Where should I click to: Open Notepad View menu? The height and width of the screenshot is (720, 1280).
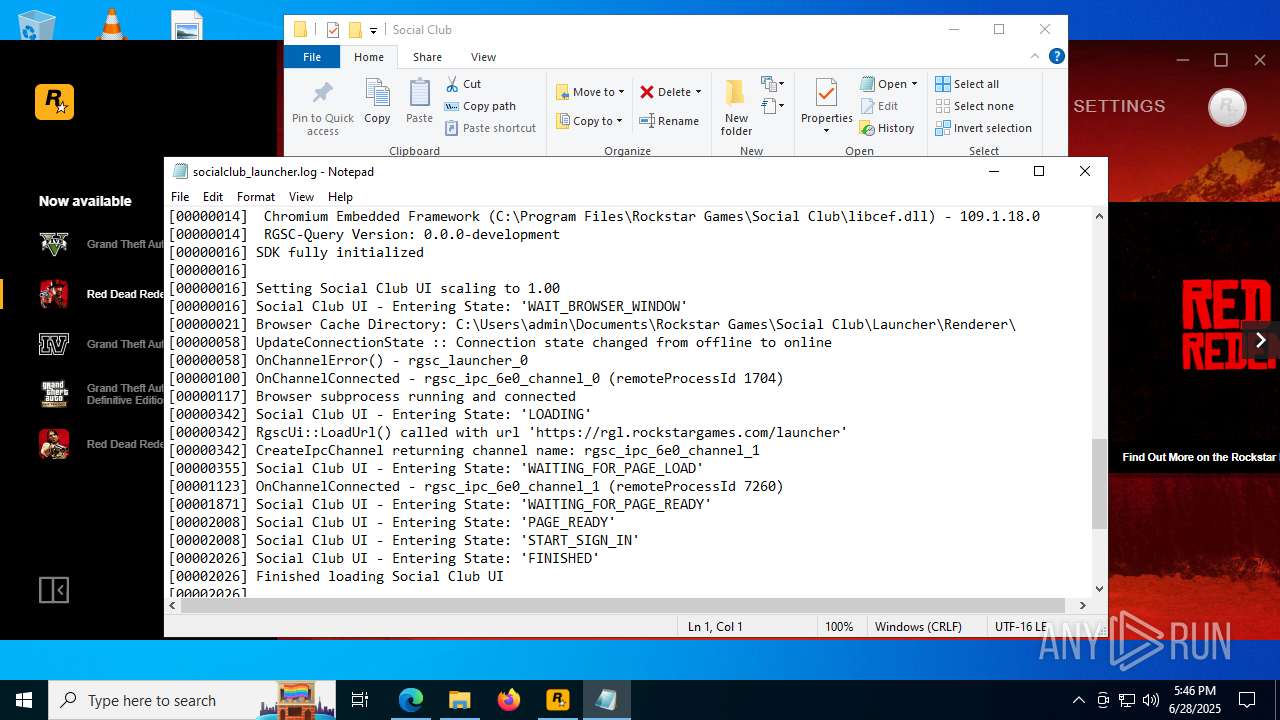(x=301, y=197)
